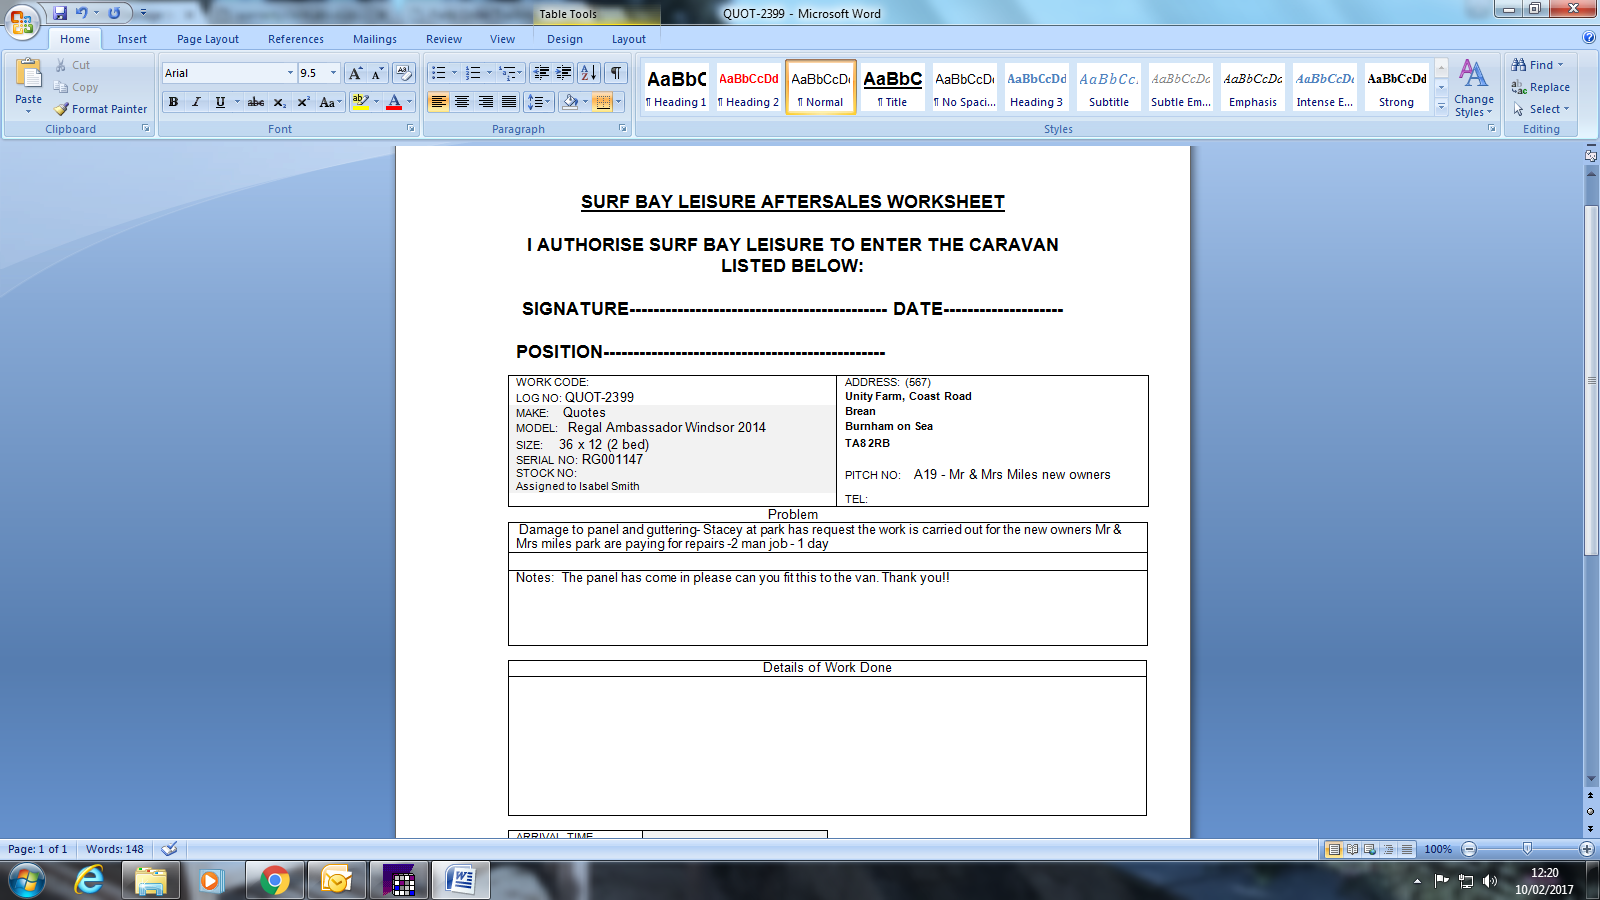Open the line spacing options
This screenshot has height=900, width=1600.
pos(538,102)
